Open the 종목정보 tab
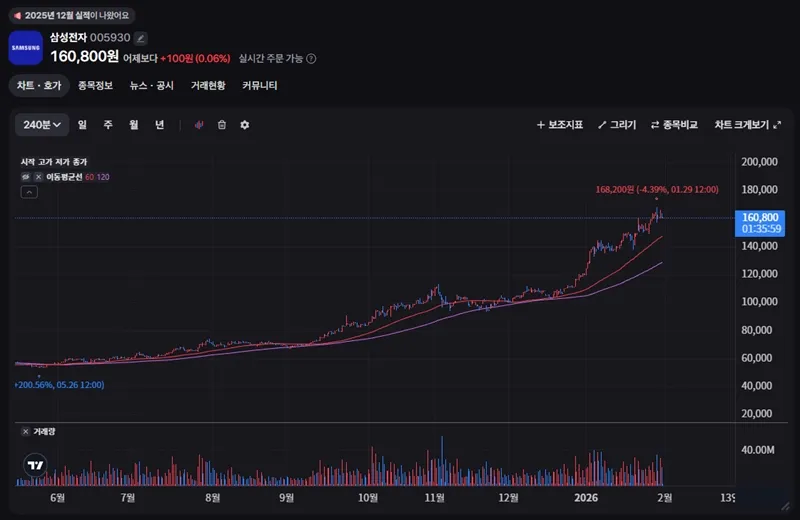Image resolution: width=800 pixels, height=520 pixels. point(95,86)
